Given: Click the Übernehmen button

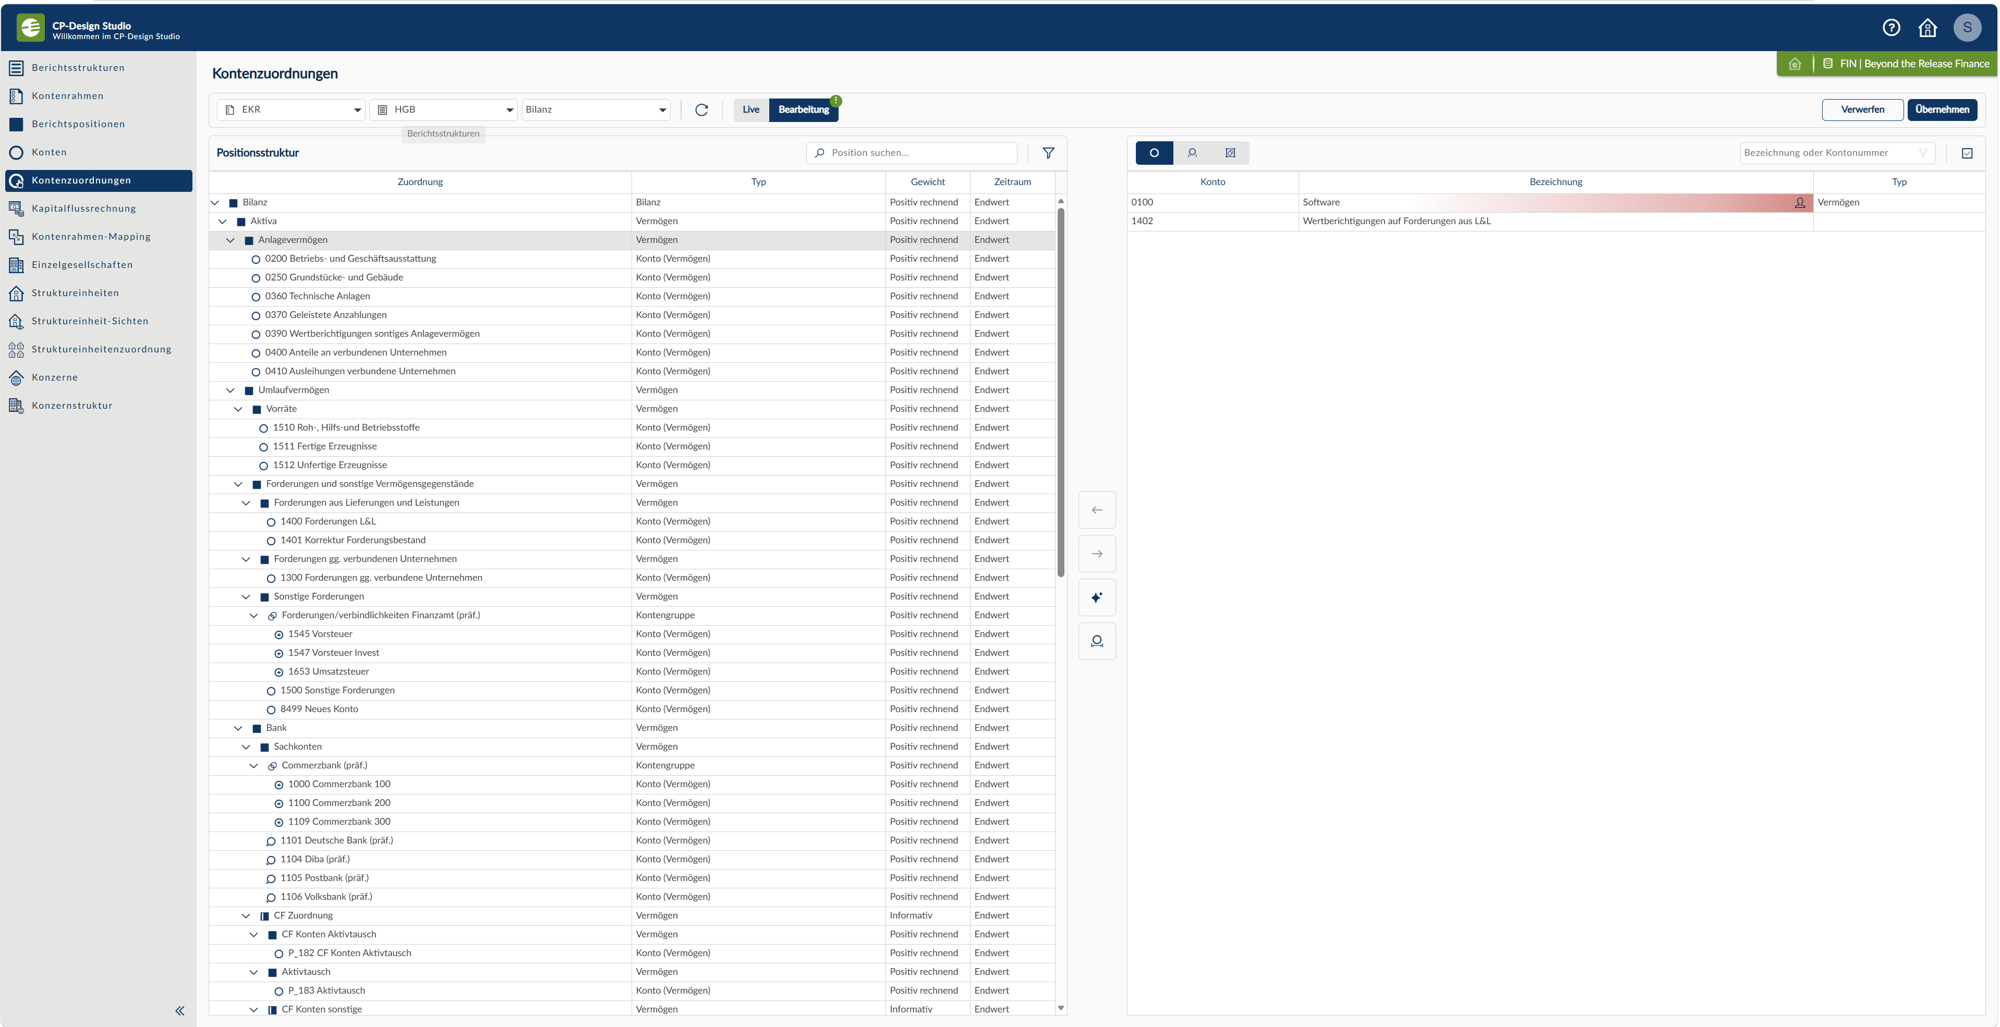Looking at the screenshot, I should click(1942, 110).
